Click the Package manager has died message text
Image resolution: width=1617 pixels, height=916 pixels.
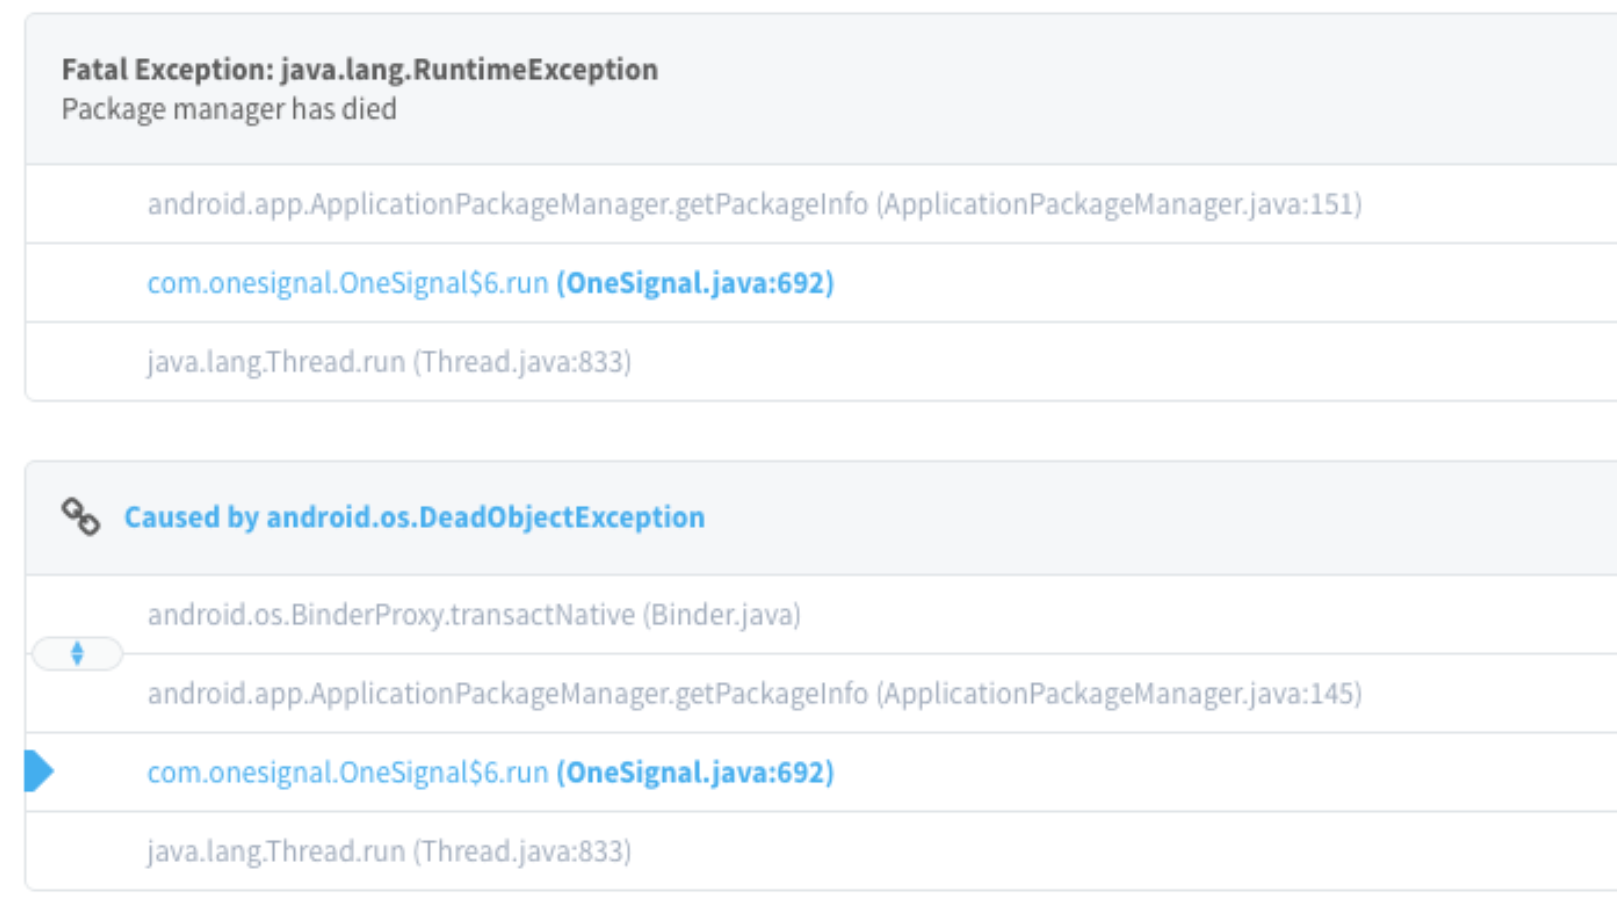point(228,109)
